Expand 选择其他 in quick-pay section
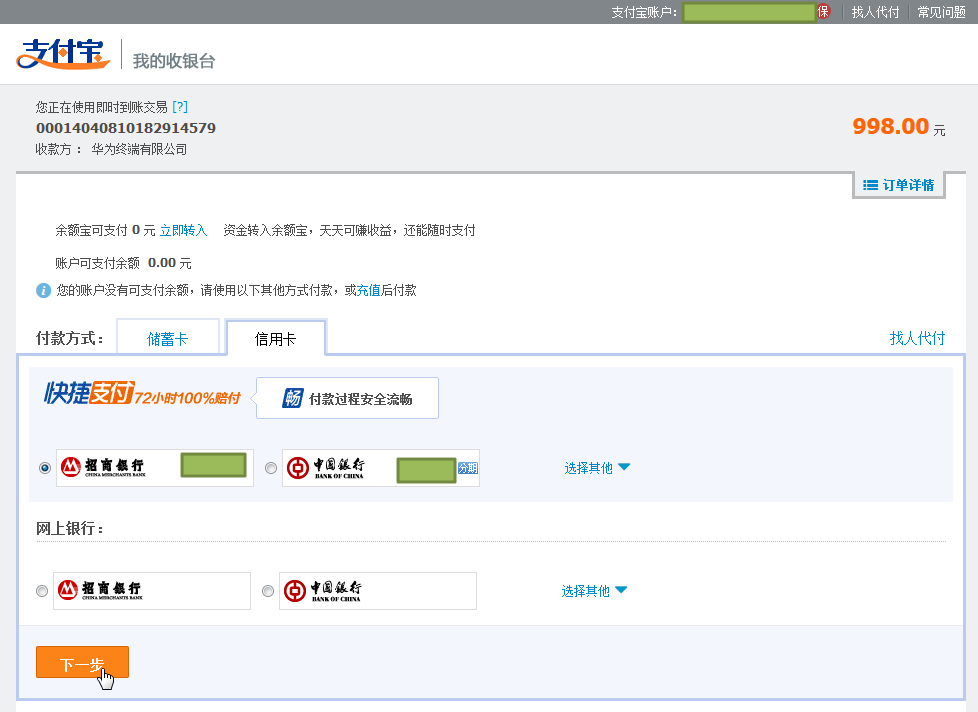 coord(597,468)
